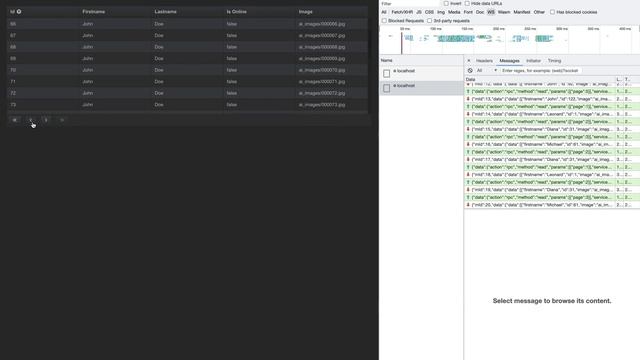Viewport: 640px width, 360px height.
Task: Switch to the Headers tab
Action: (x=484, y=61)
